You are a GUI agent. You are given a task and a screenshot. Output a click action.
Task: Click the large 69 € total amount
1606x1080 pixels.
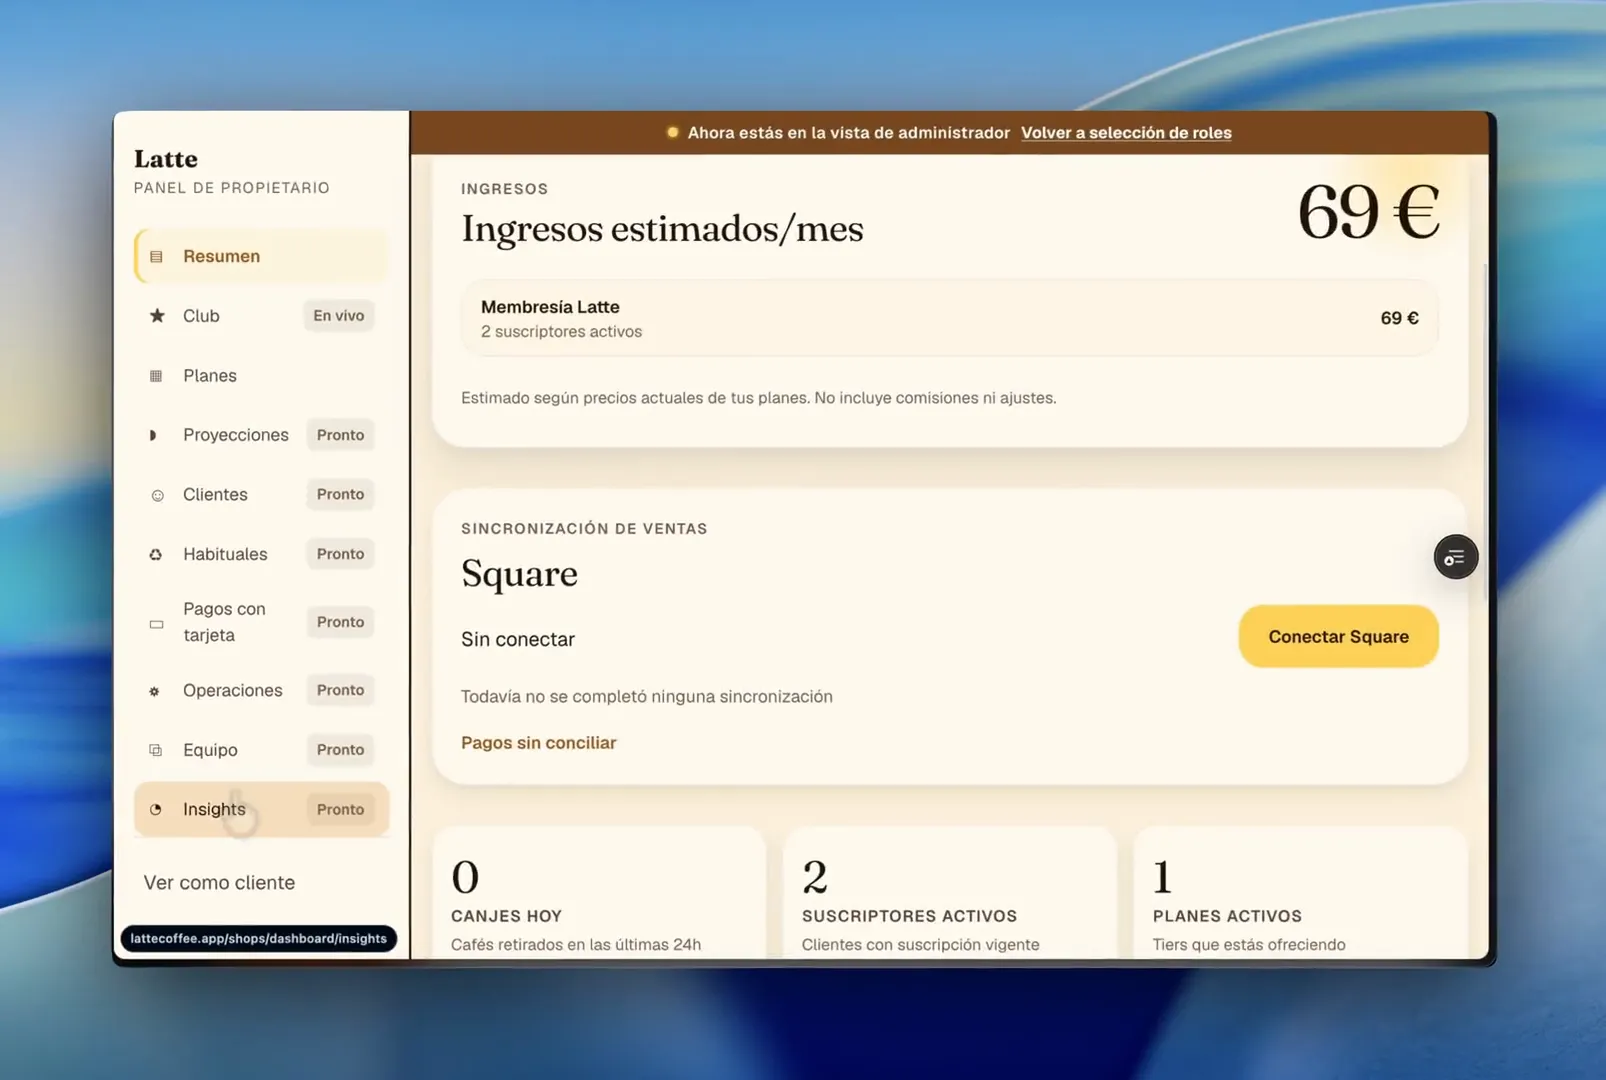click(1368, 212)
